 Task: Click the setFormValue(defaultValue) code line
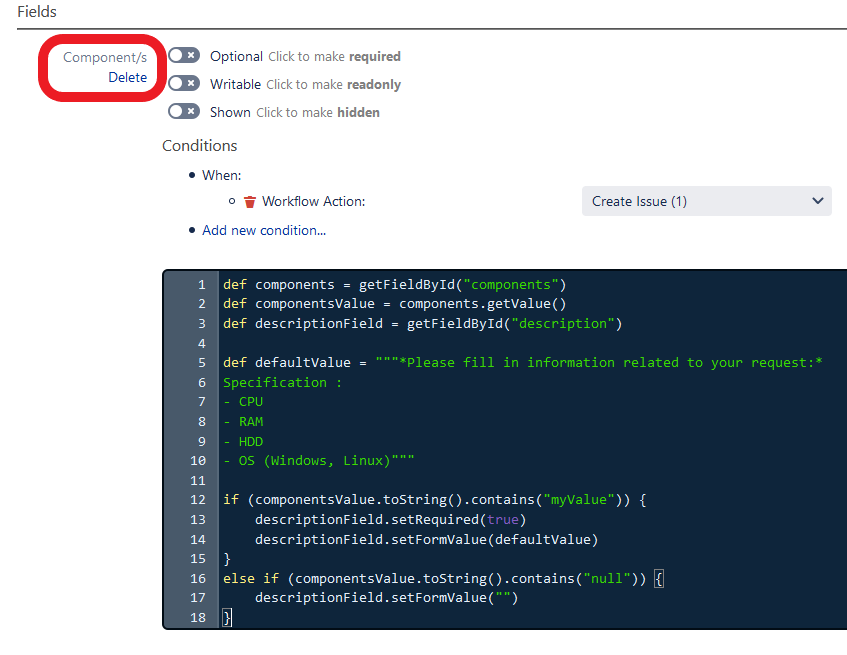427,539
